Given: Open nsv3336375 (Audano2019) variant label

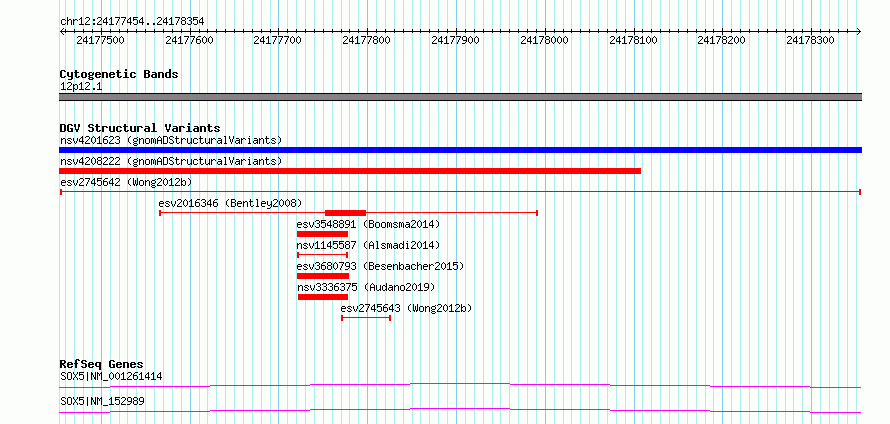Looking at the screenshot, I should (x=366, y=287).
